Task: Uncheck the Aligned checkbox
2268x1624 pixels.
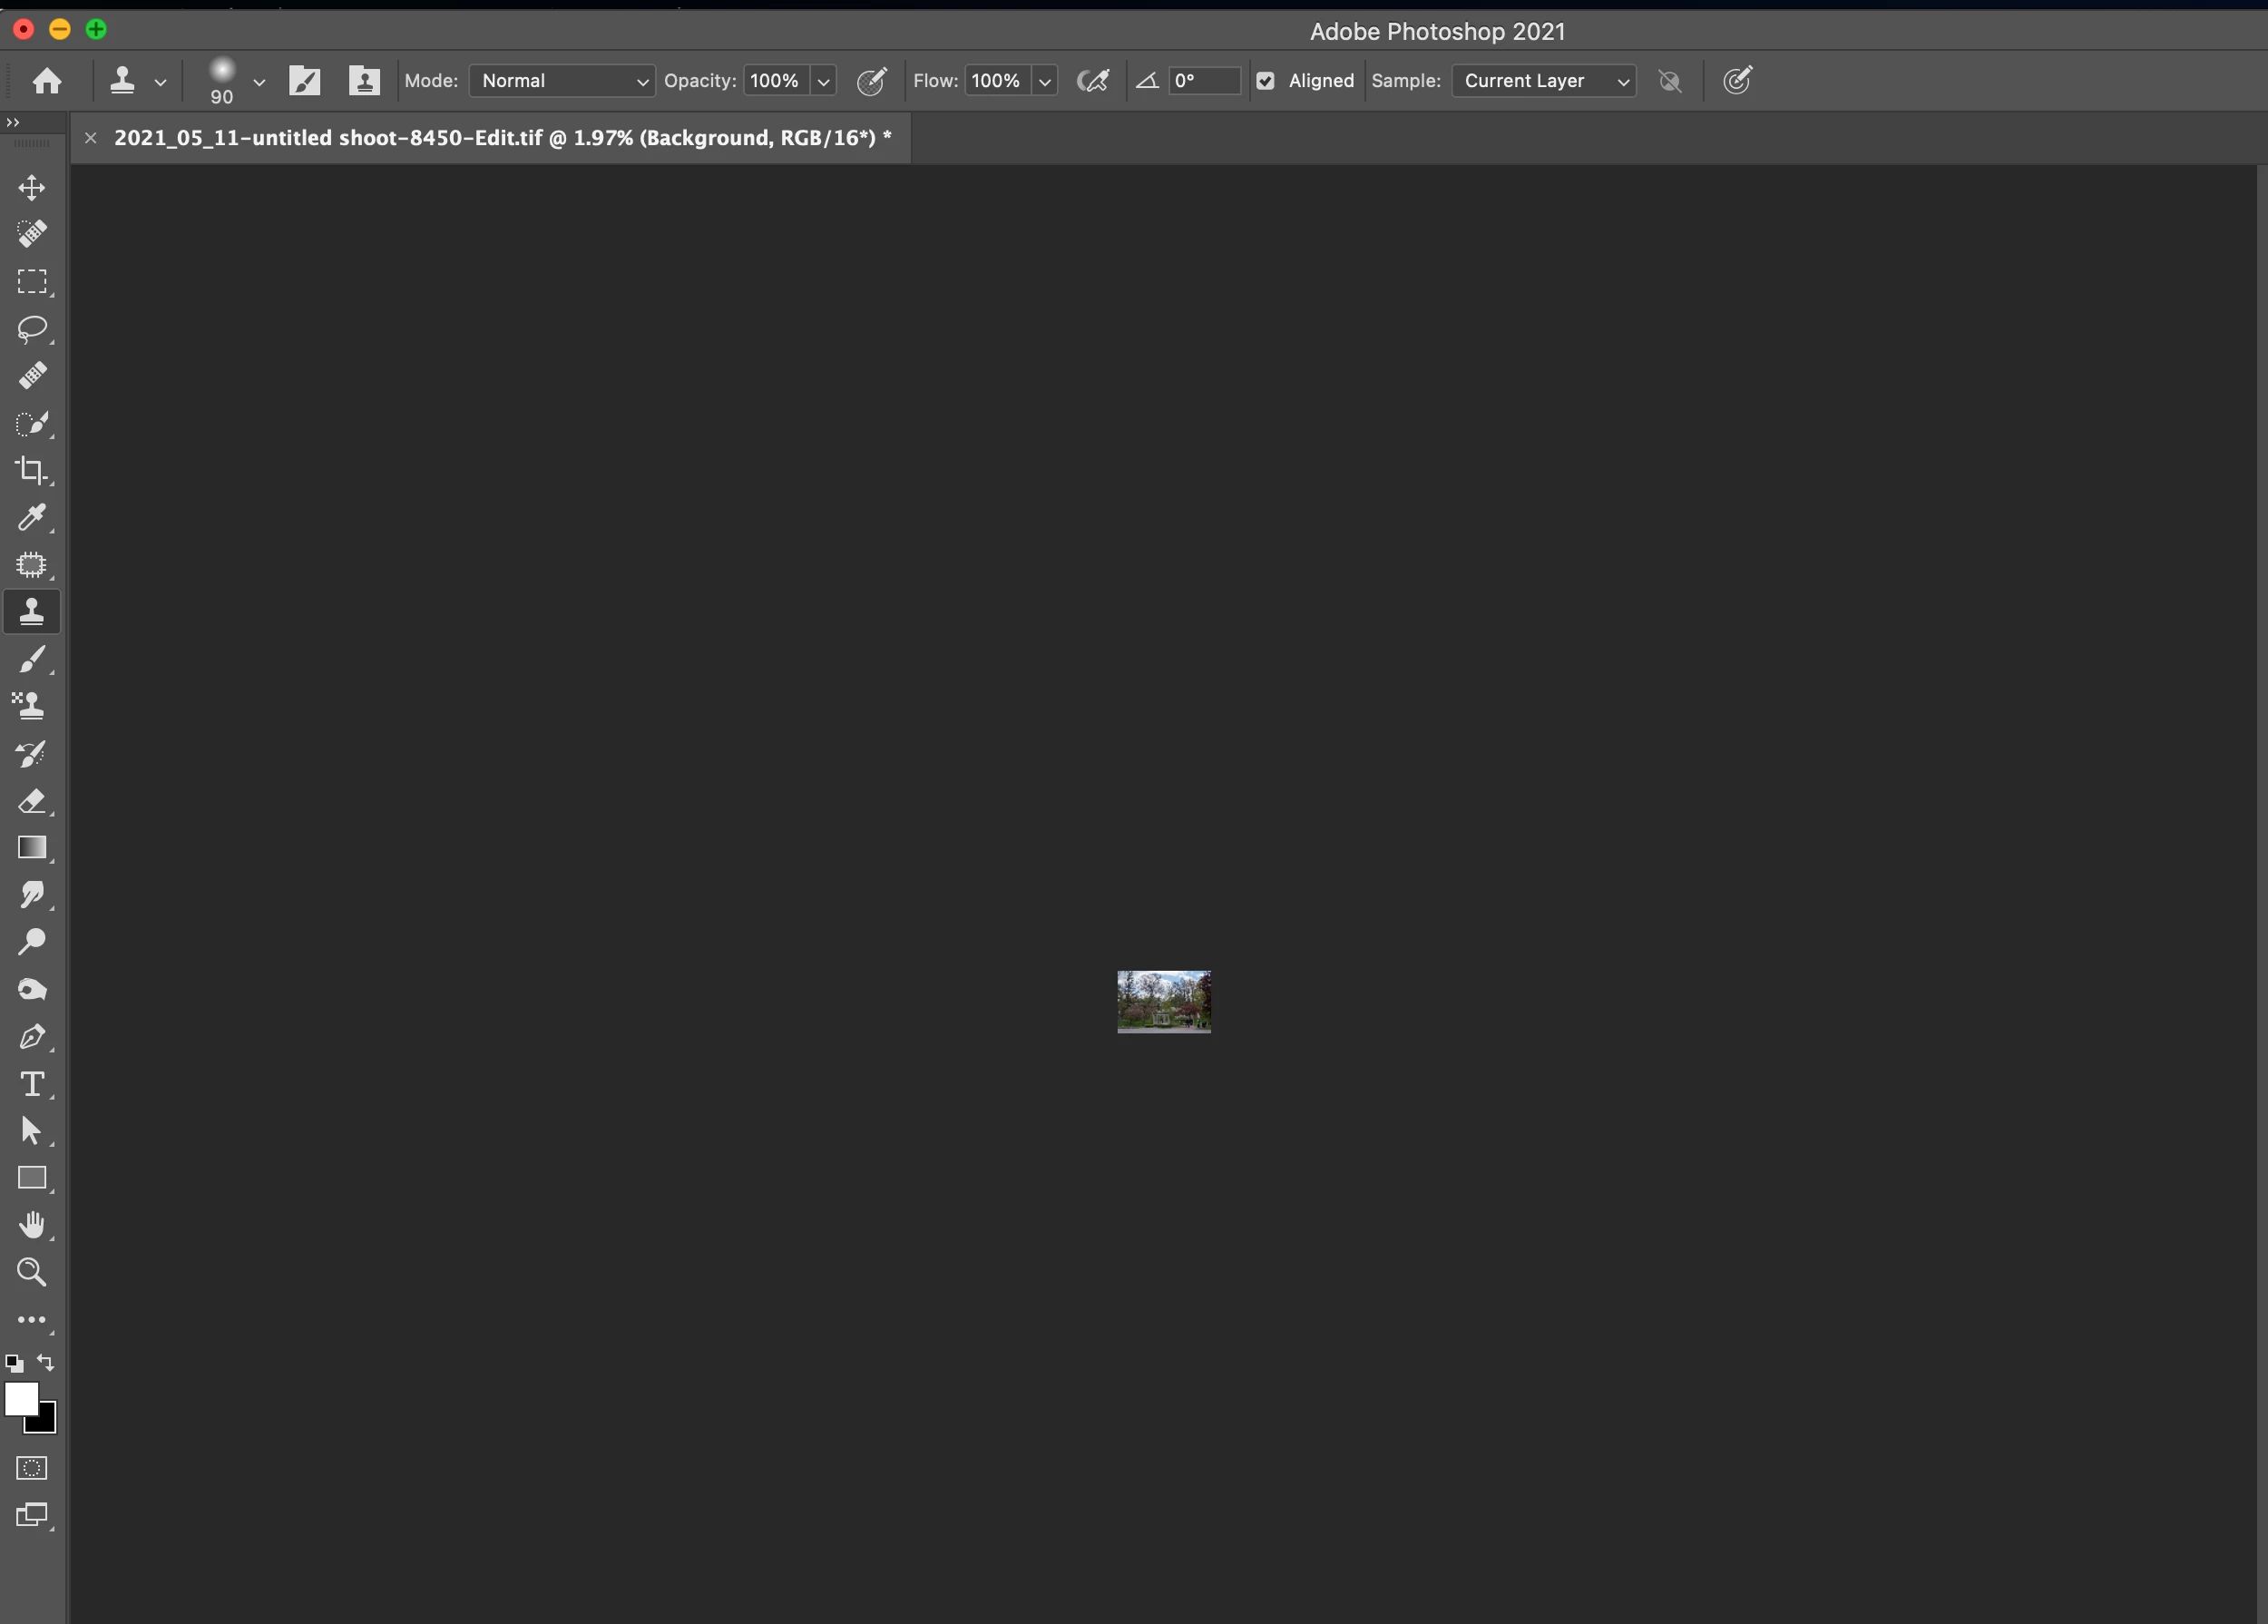Action: 1265,81
